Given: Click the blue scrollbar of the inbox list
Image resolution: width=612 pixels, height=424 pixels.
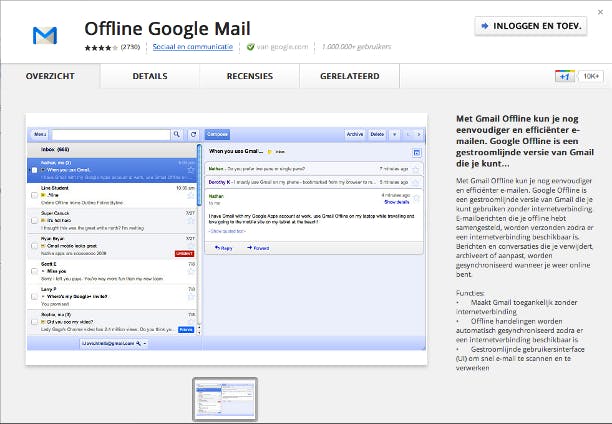Looking at the screenshot, I should [199, 175].
